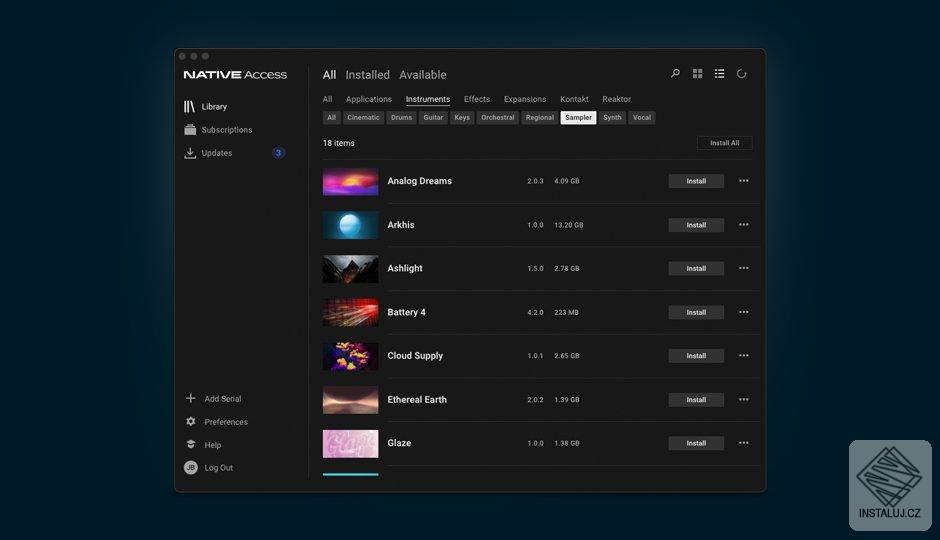This screenshot has height=540, width=940.
Task: Install Ashlight
Action: pyautogui.click(x=696, y=269)
